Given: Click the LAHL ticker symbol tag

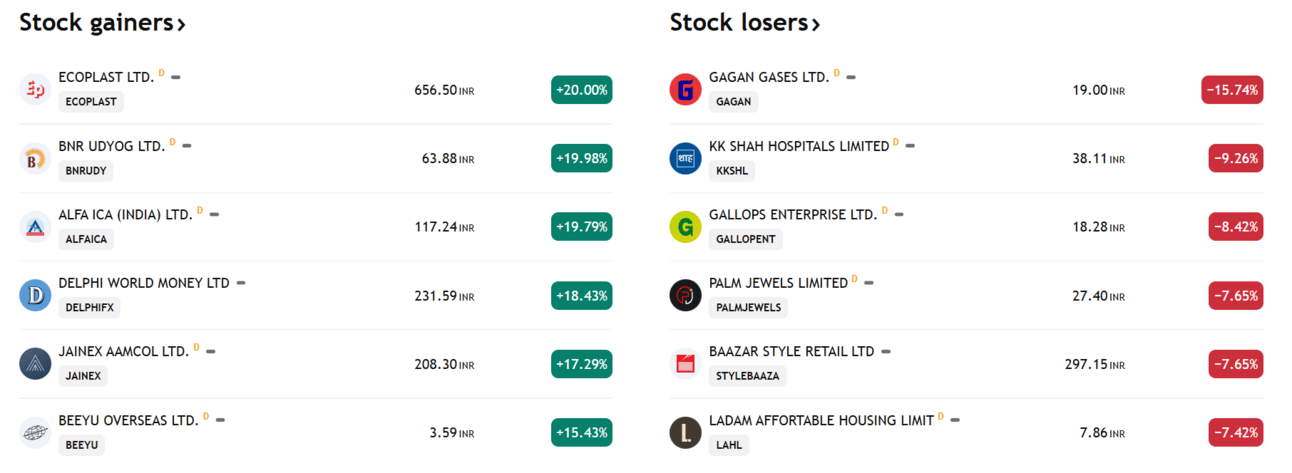Looking at the screenshot, I should (729, 445).
